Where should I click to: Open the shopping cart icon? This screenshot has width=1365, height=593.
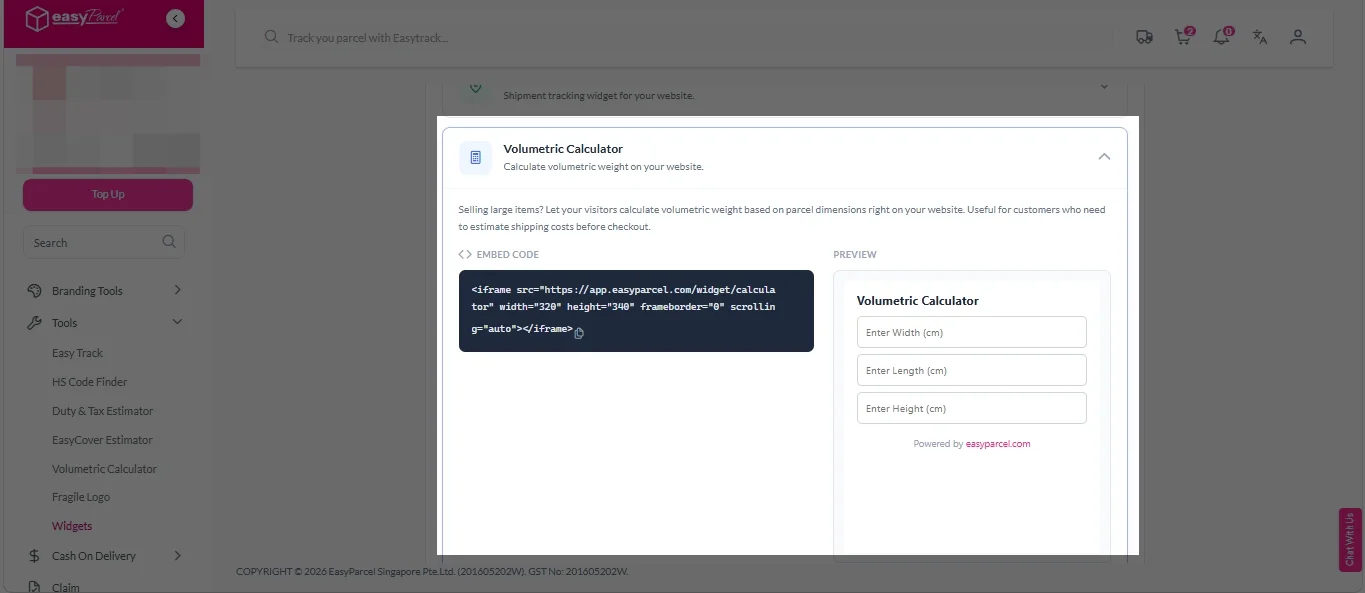pos(1183,37)
